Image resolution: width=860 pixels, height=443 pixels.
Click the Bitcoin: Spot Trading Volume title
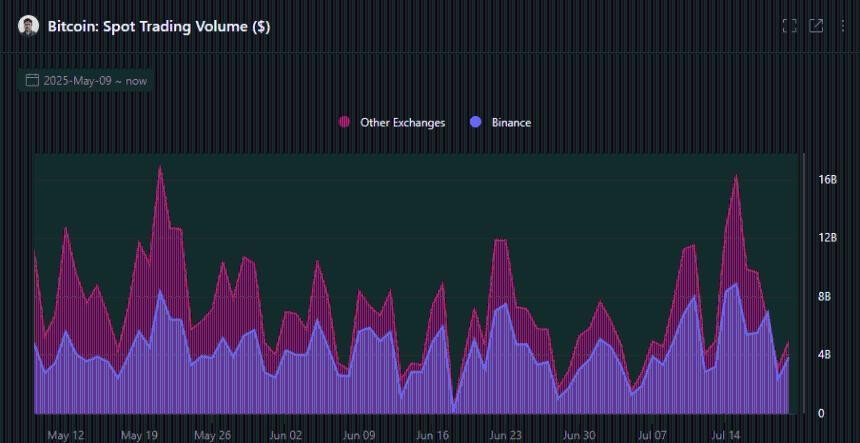159,26
